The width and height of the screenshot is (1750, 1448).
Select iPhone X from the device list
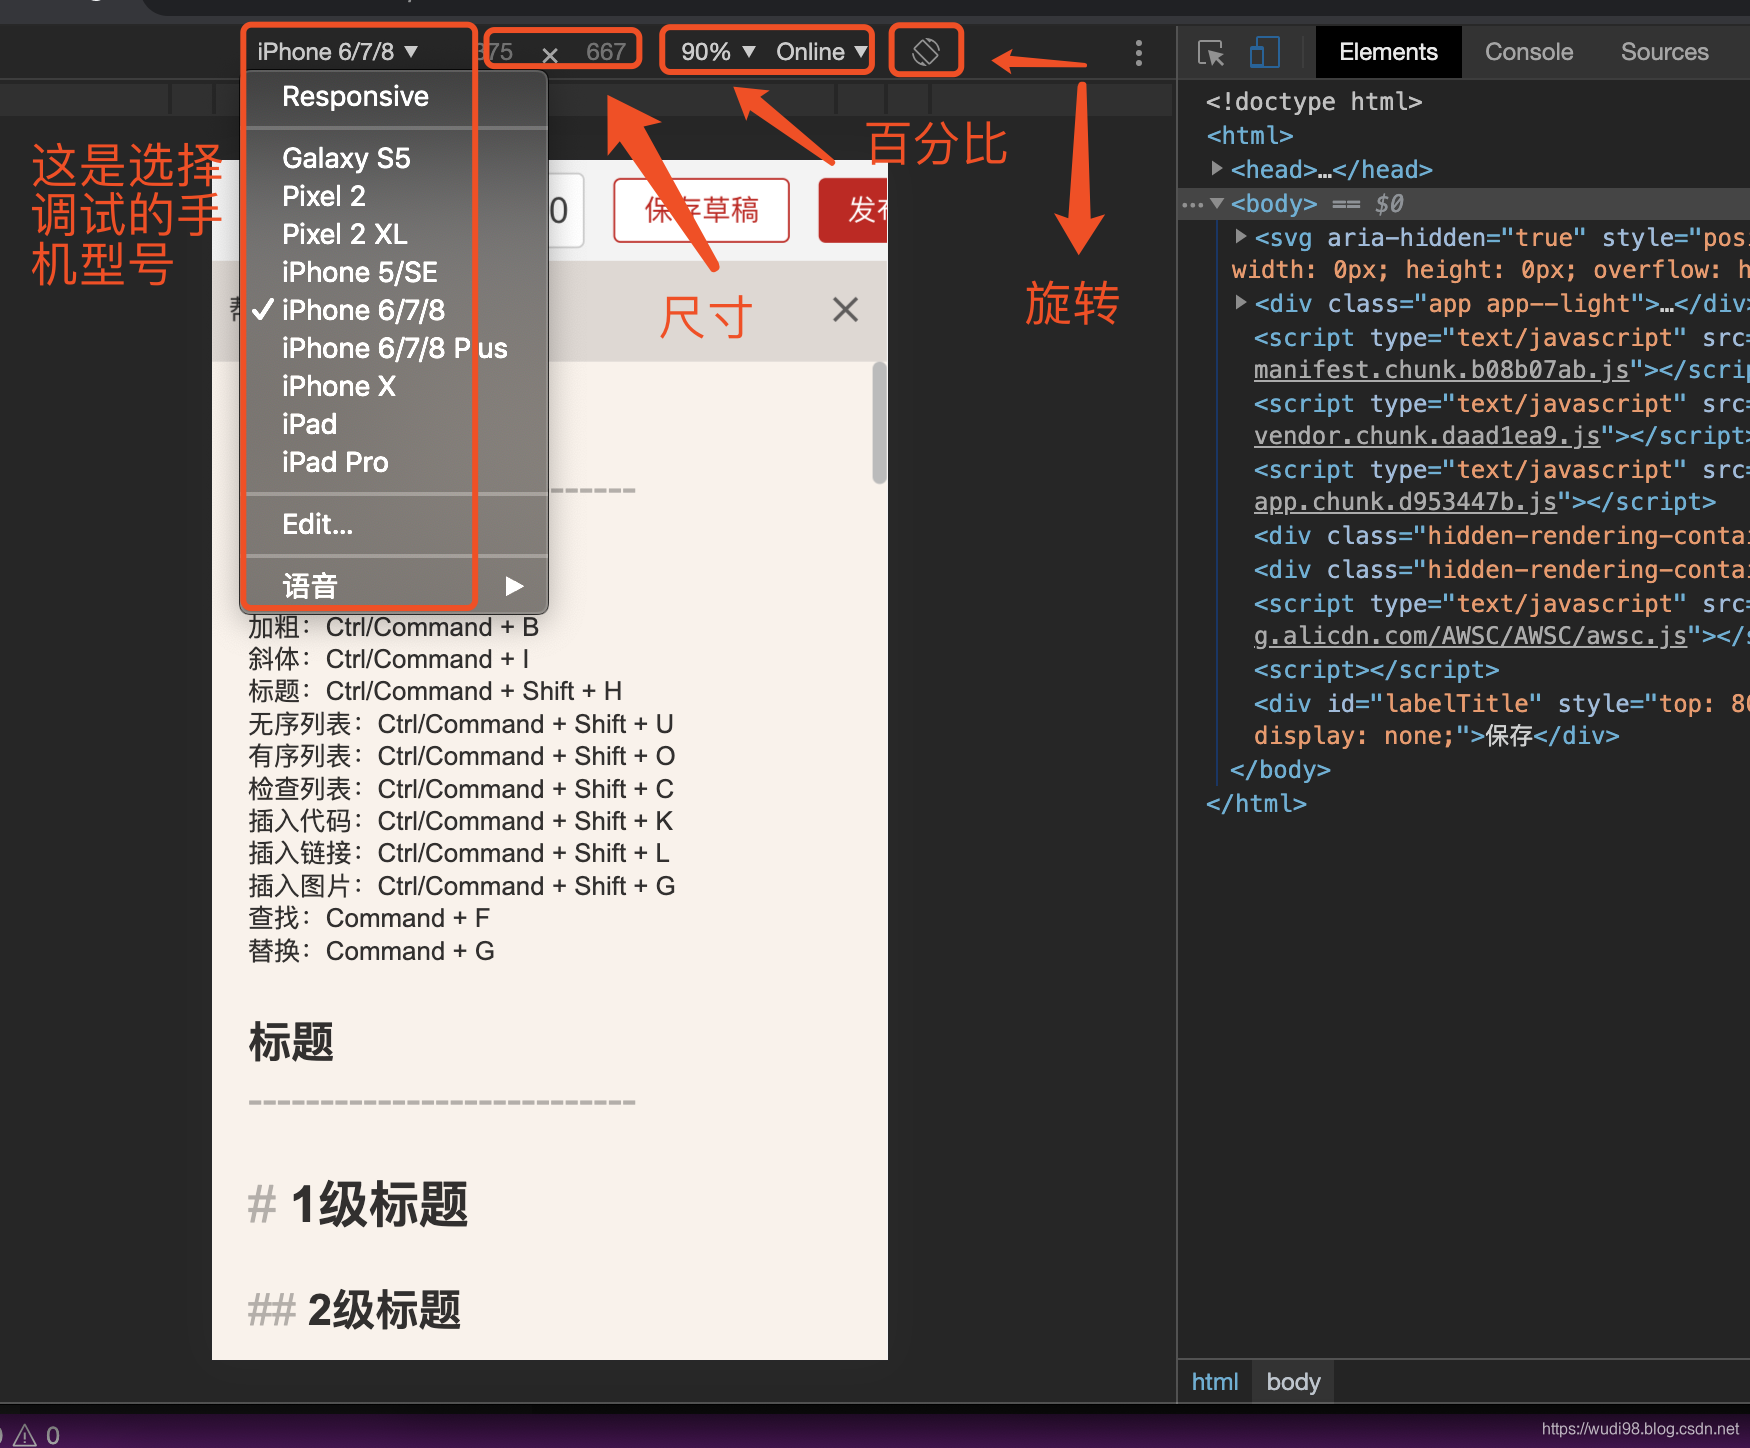pyautogui.click(x=338, y=386)
